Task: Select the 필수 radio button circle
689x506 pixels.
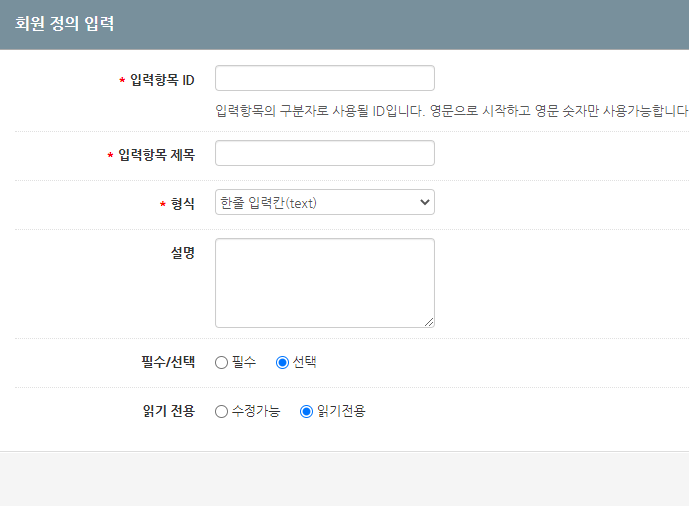Action: [x=221, y=362]
